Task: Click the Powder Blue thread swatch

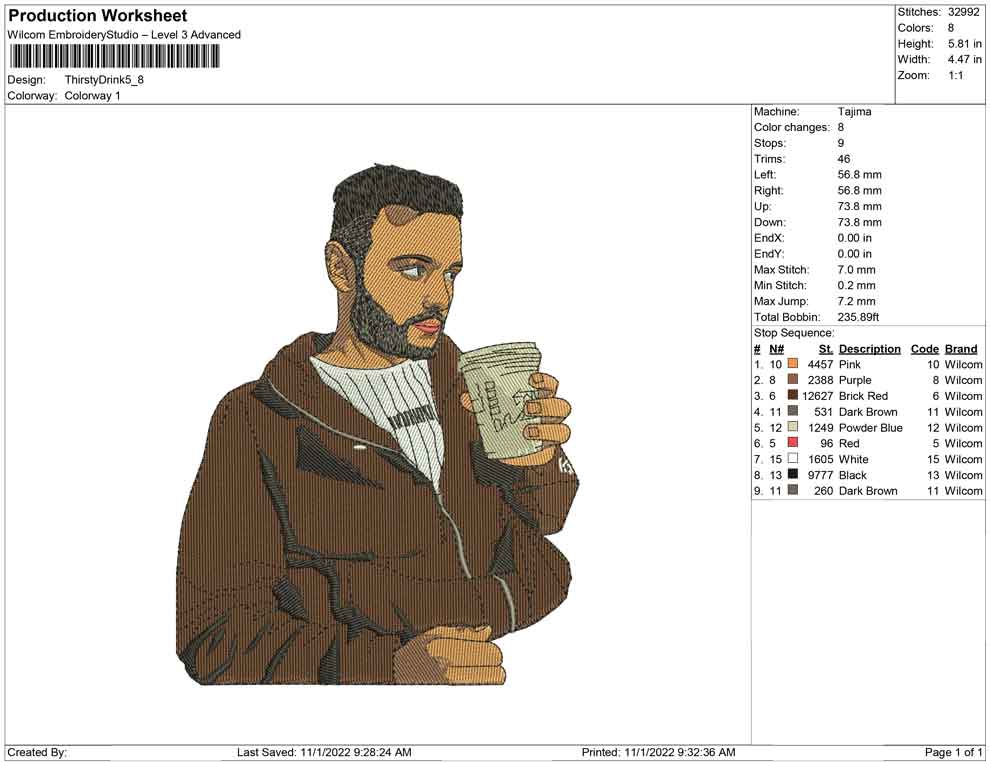Action: point(793,427)
